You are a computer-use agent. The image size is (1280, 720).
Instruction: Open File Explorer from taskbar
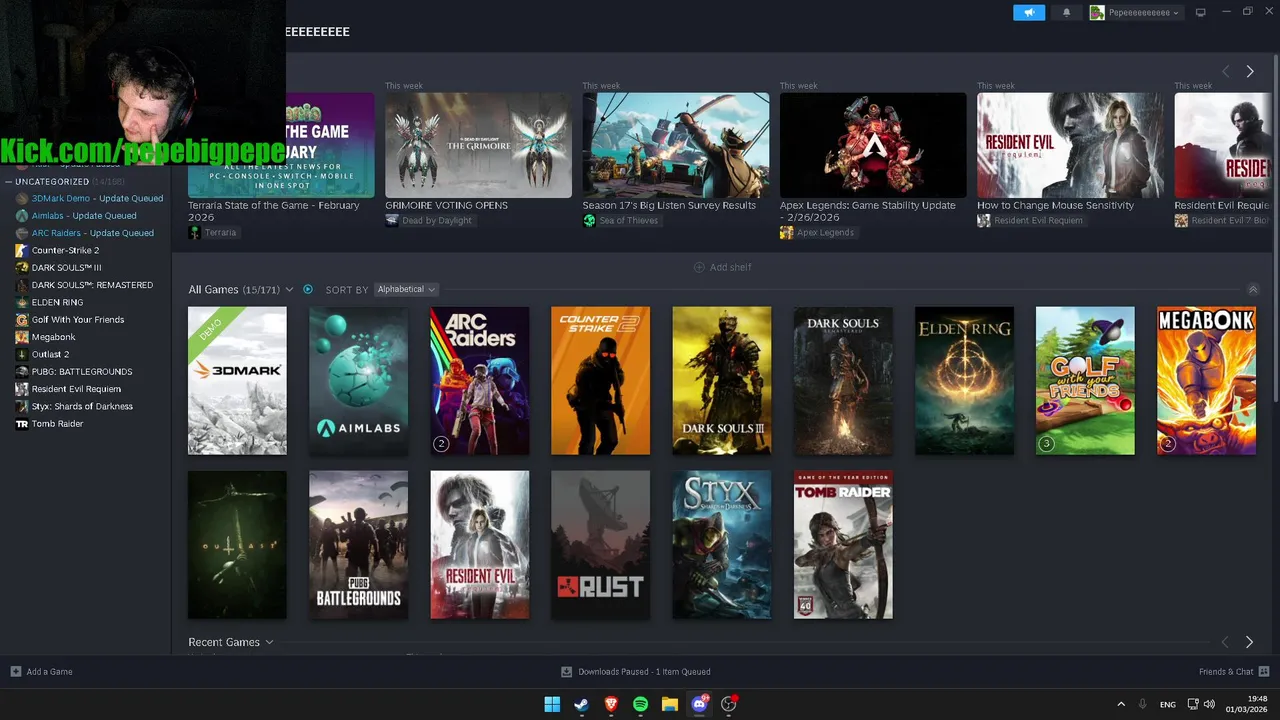click(x=670, y=704)
